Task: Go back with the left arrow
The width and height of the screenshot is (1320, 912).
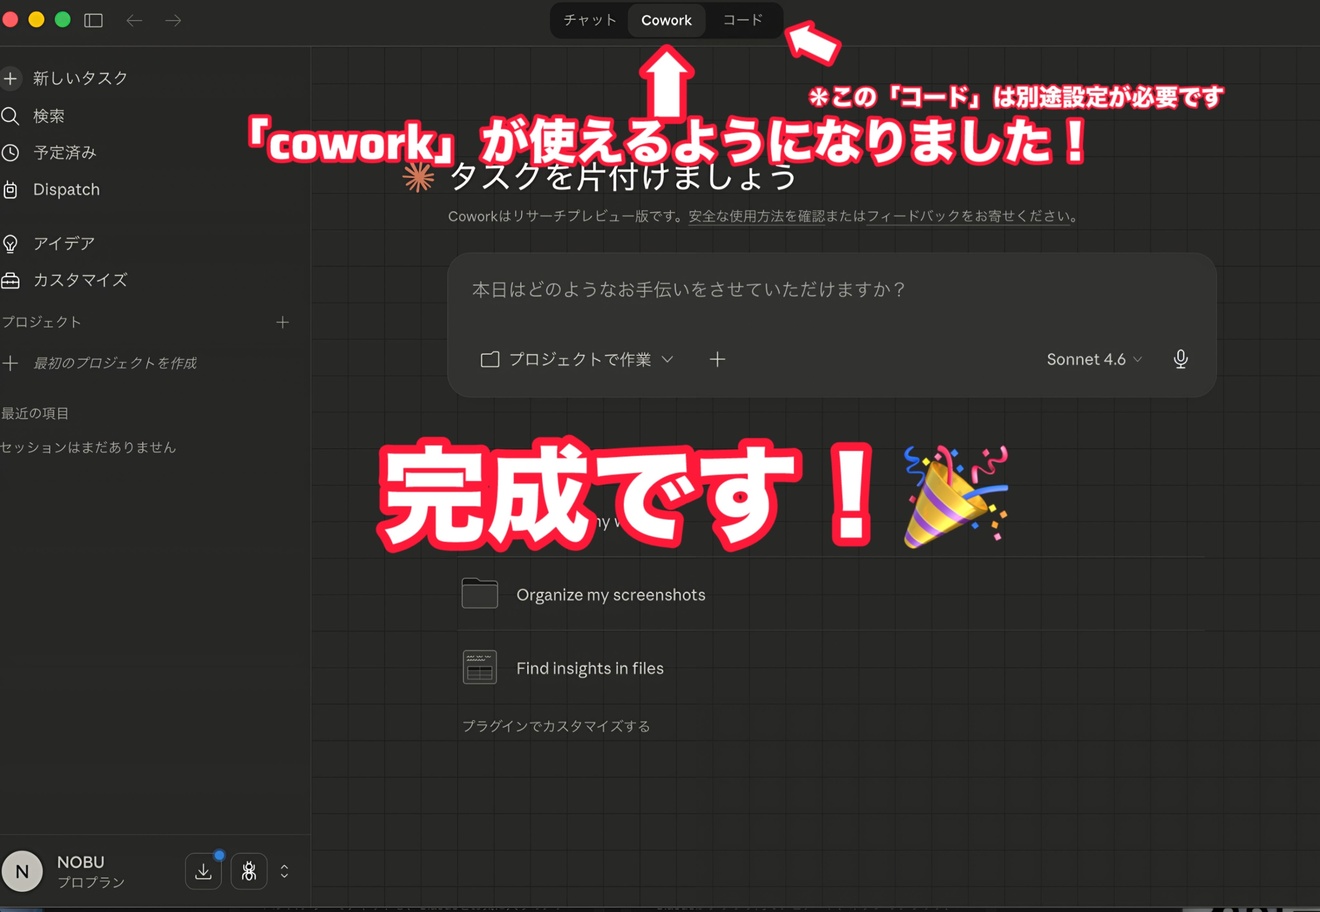Action: tap(134, 20)
